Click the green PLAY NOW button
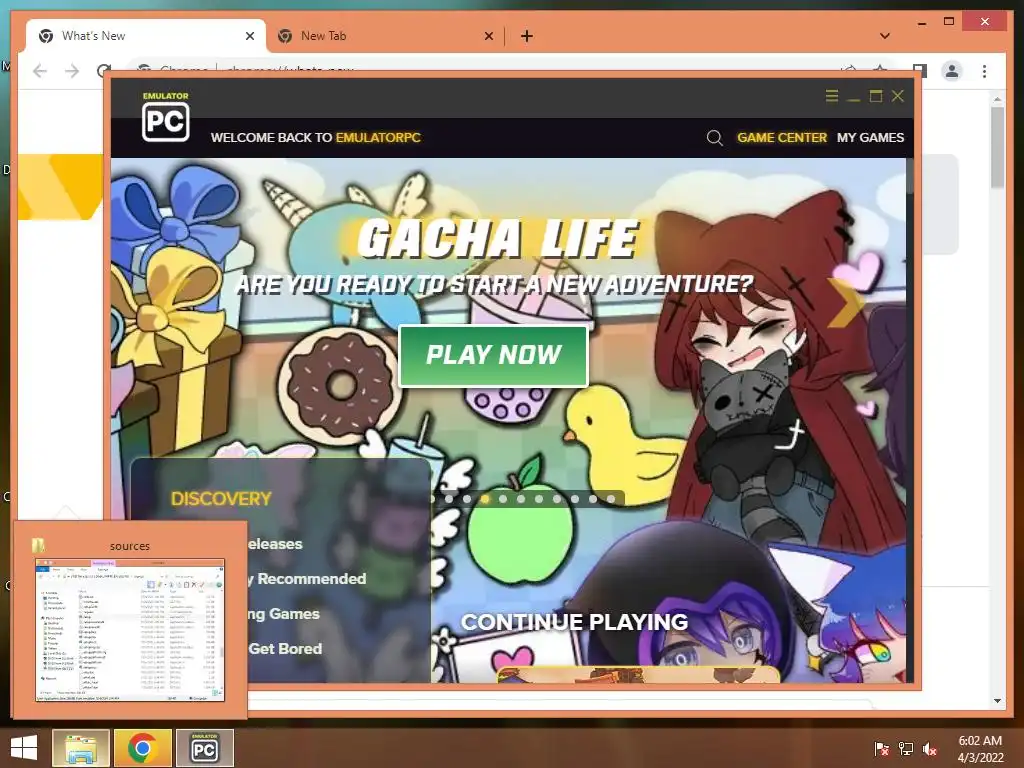 click(x=494, y=355)
